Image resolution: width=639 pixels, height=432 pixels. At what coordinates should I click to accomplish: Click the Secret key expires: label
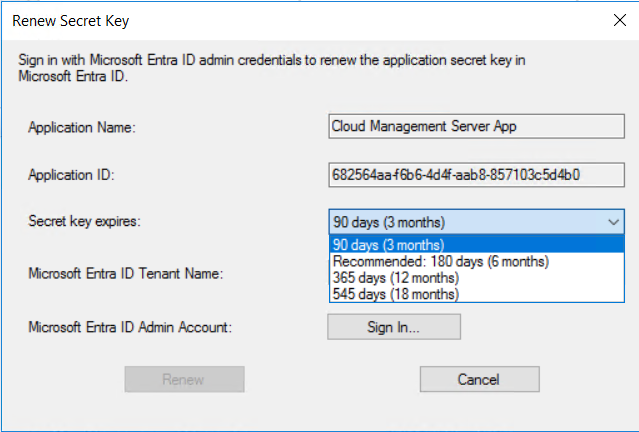coord(84,221)
